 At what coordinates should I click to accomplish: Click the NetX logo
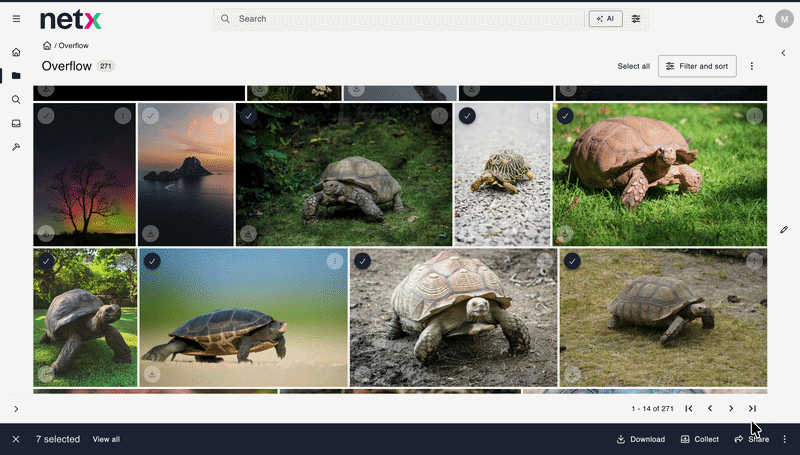pos(71,20)
